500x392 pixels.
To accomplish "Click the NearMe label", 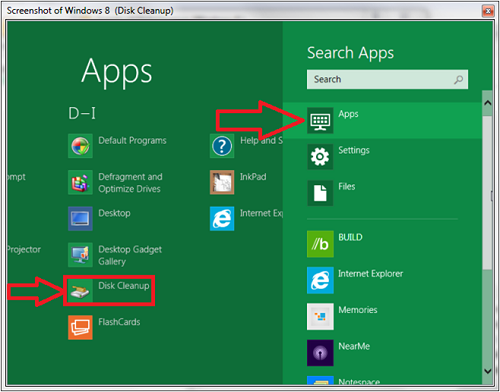I will point(354,346).
